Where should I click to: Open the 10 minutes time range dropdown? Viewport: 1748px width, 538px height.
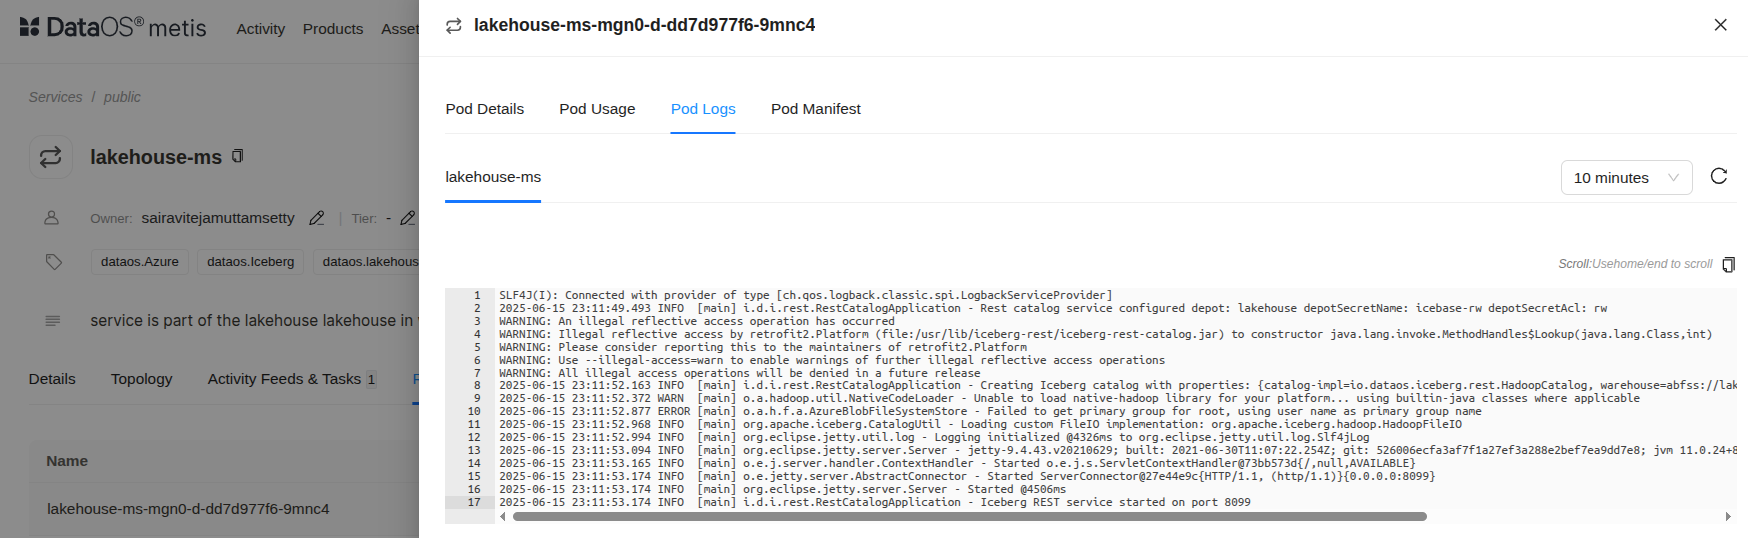pyautogui.click(x=1626, y=178)
